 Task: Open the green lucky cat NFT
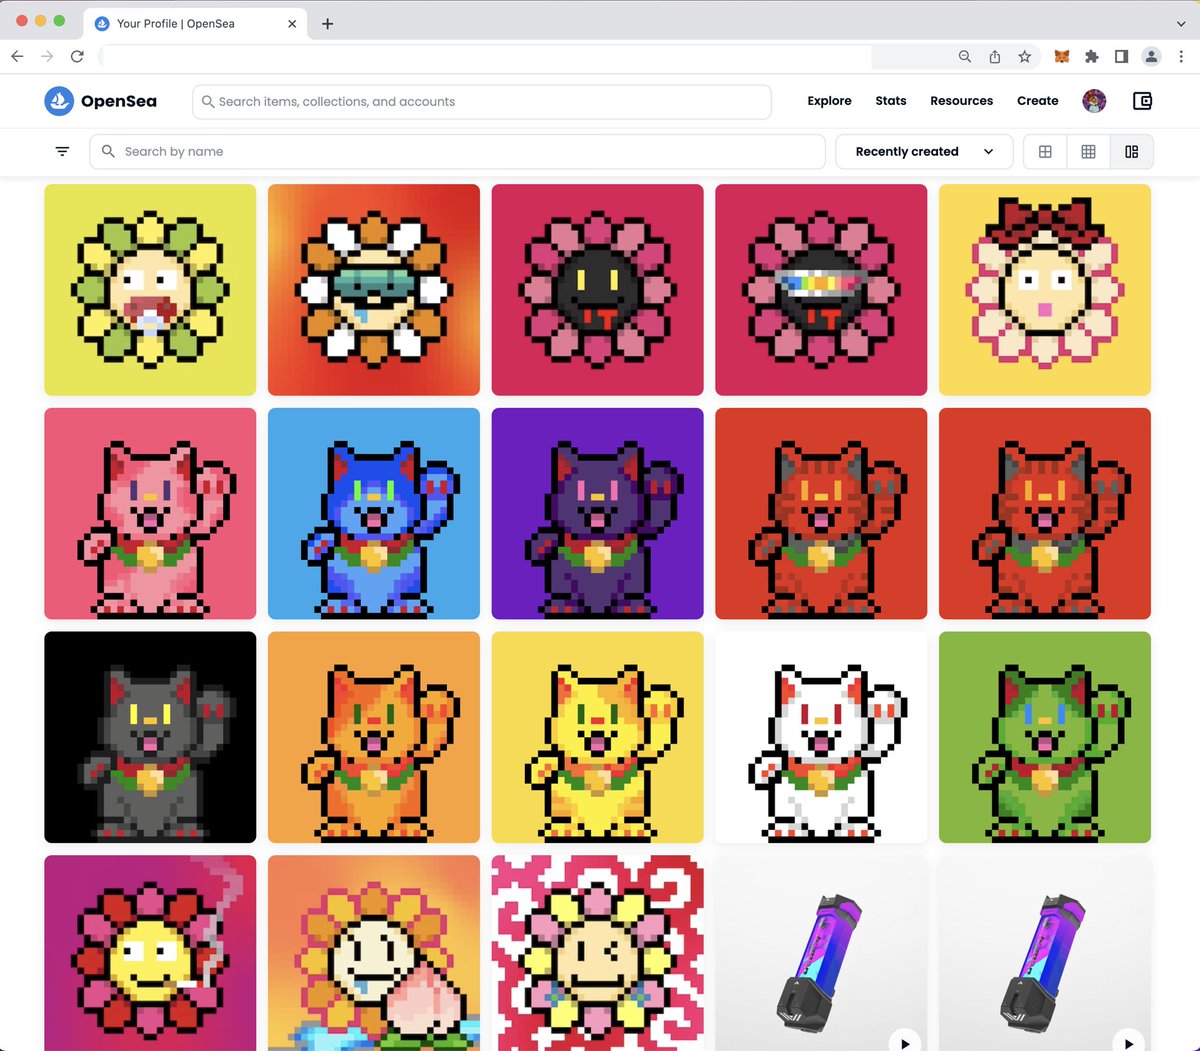(x=1045, y=737)
